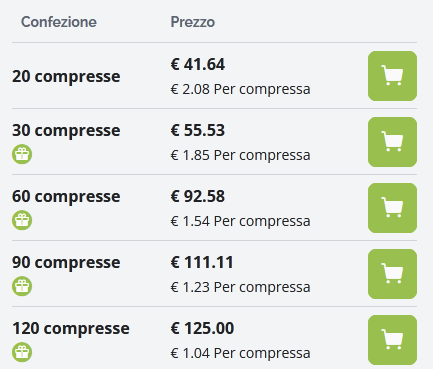The width and height of the screenshot is (433, 369).
Task: Click the € 111.11 price
Action: [202, 262]
